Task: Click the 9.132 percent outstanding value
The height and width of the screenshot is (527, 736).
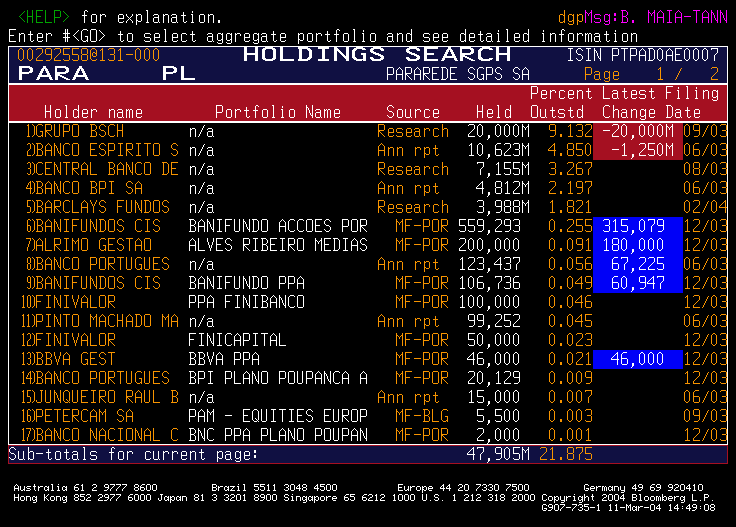Action: tap(570, 131)
